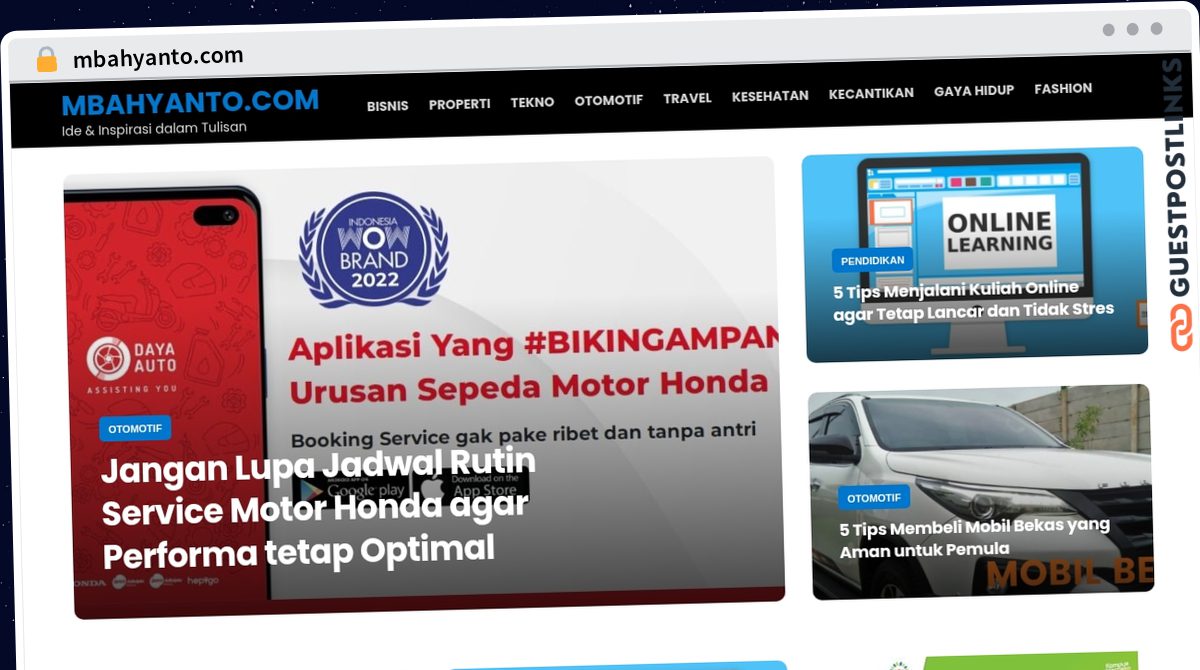This screenshot has height=670, width=1200.
Task: Click the PENDIDIKAN category tag
Action: (x=872, y=260)
